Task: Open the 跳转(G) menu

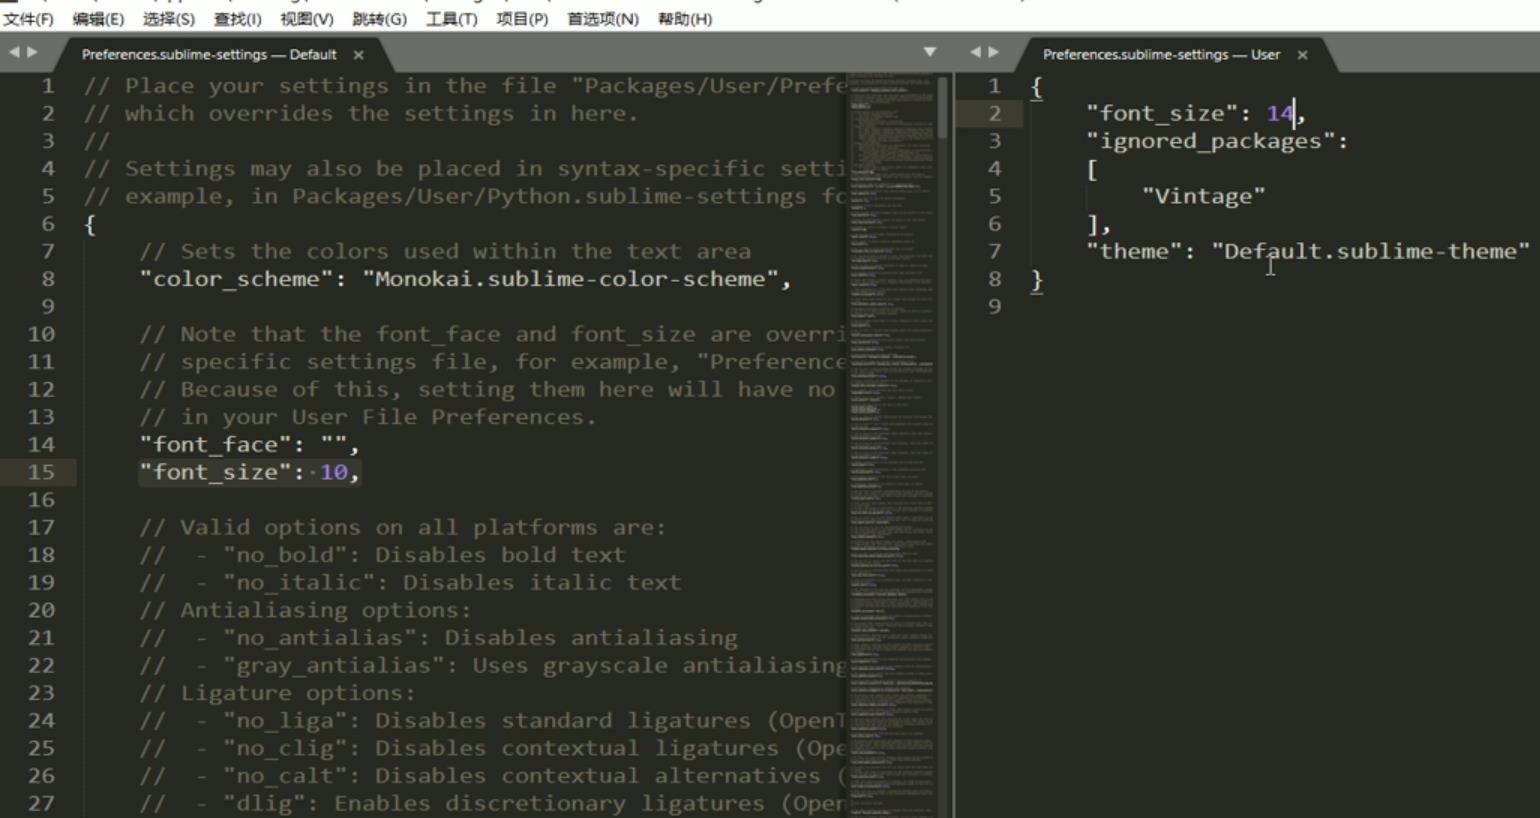Action: tap(379, 19)
